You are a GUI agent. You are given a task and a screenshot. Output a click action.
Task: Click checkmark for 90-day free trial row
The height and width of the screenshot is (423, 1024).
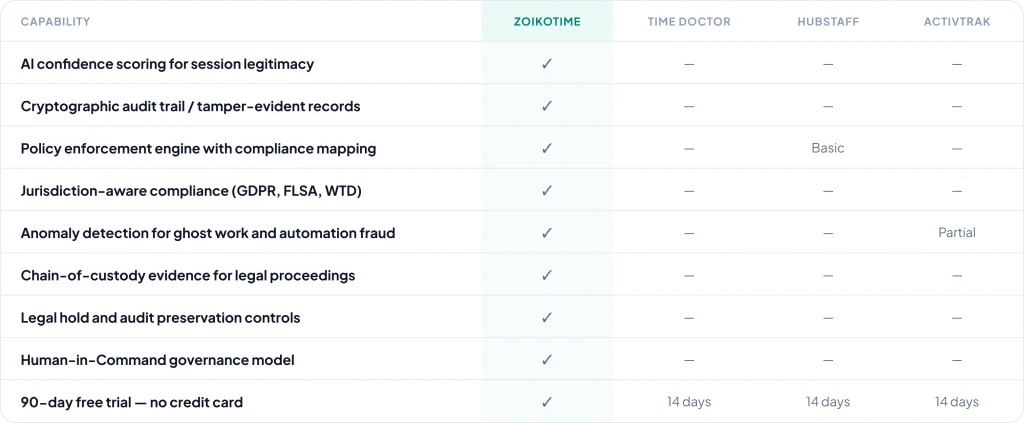[546, 402]
